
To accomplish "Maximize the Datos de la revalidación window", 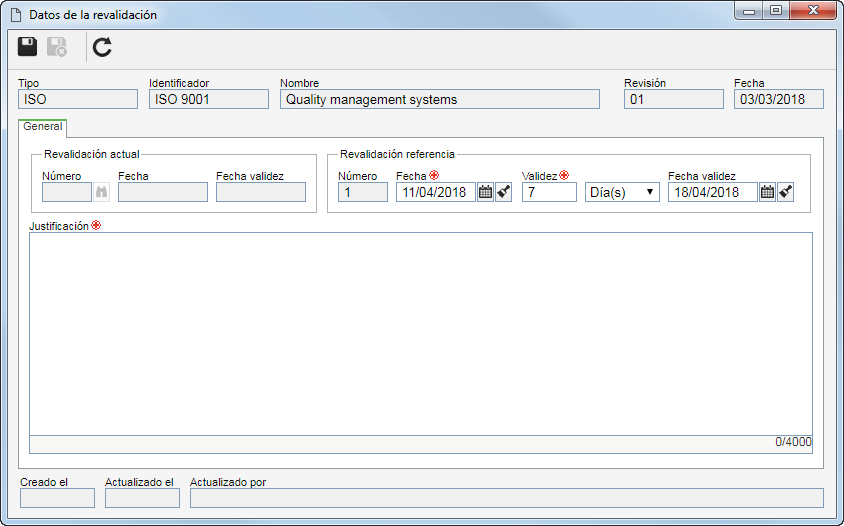I will click(x=776, y=11).
